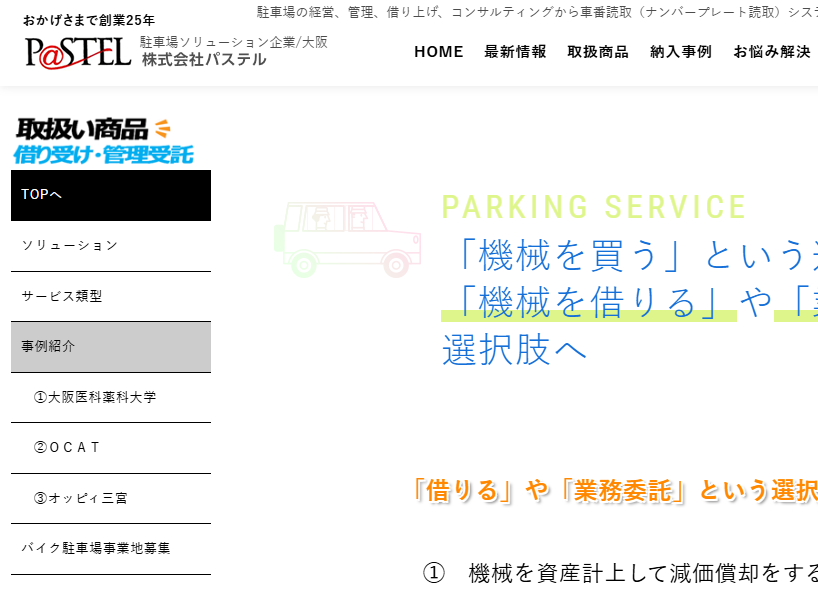Click the PARKING SERVICE heading
Image resolution: width=818 pixels, height=589 pixels.
point(594,207)
